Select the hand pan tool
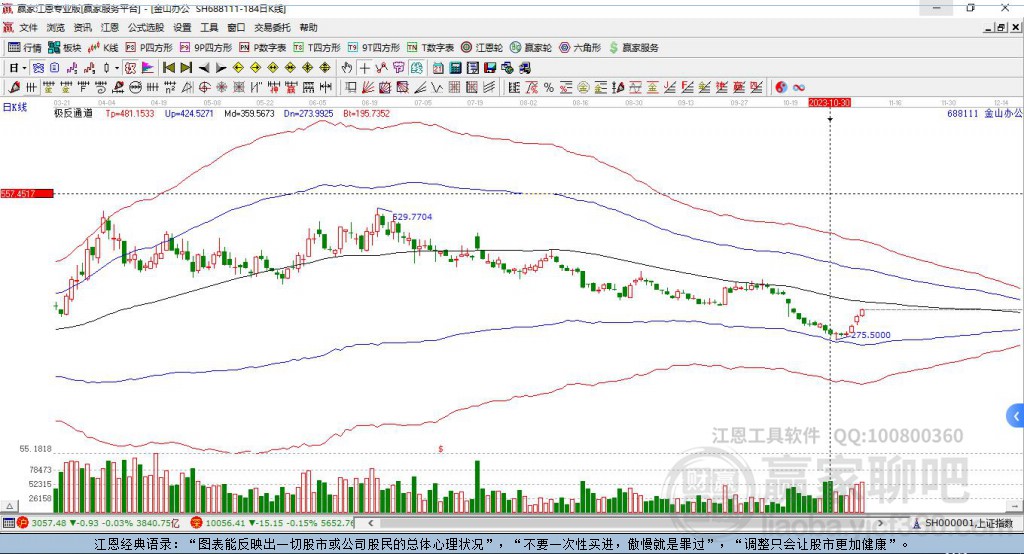 (x=347, y=68)
